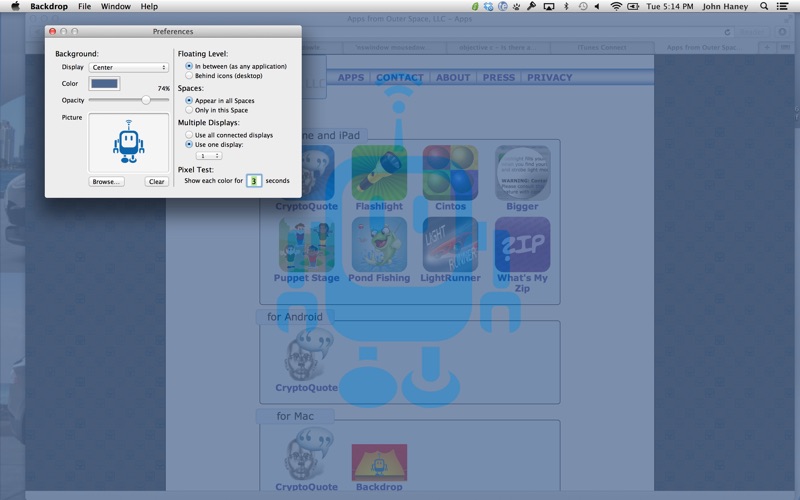Open the Bluetooth menu
800x500 pixels.
[566, 6]
